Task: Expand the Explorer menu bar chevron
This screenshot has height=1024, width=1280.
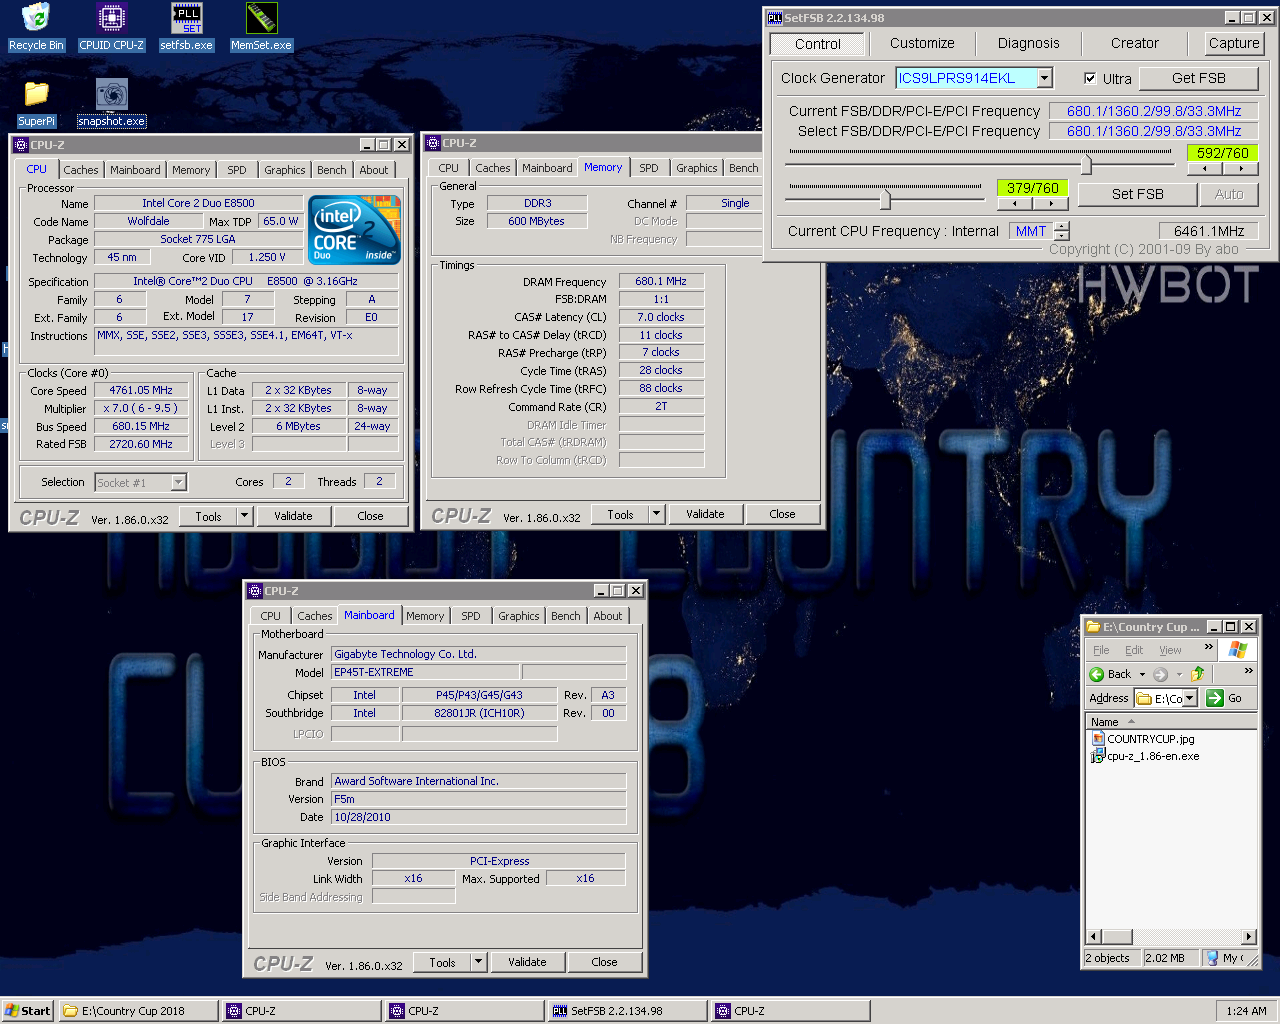Action: coord(1208,648)
